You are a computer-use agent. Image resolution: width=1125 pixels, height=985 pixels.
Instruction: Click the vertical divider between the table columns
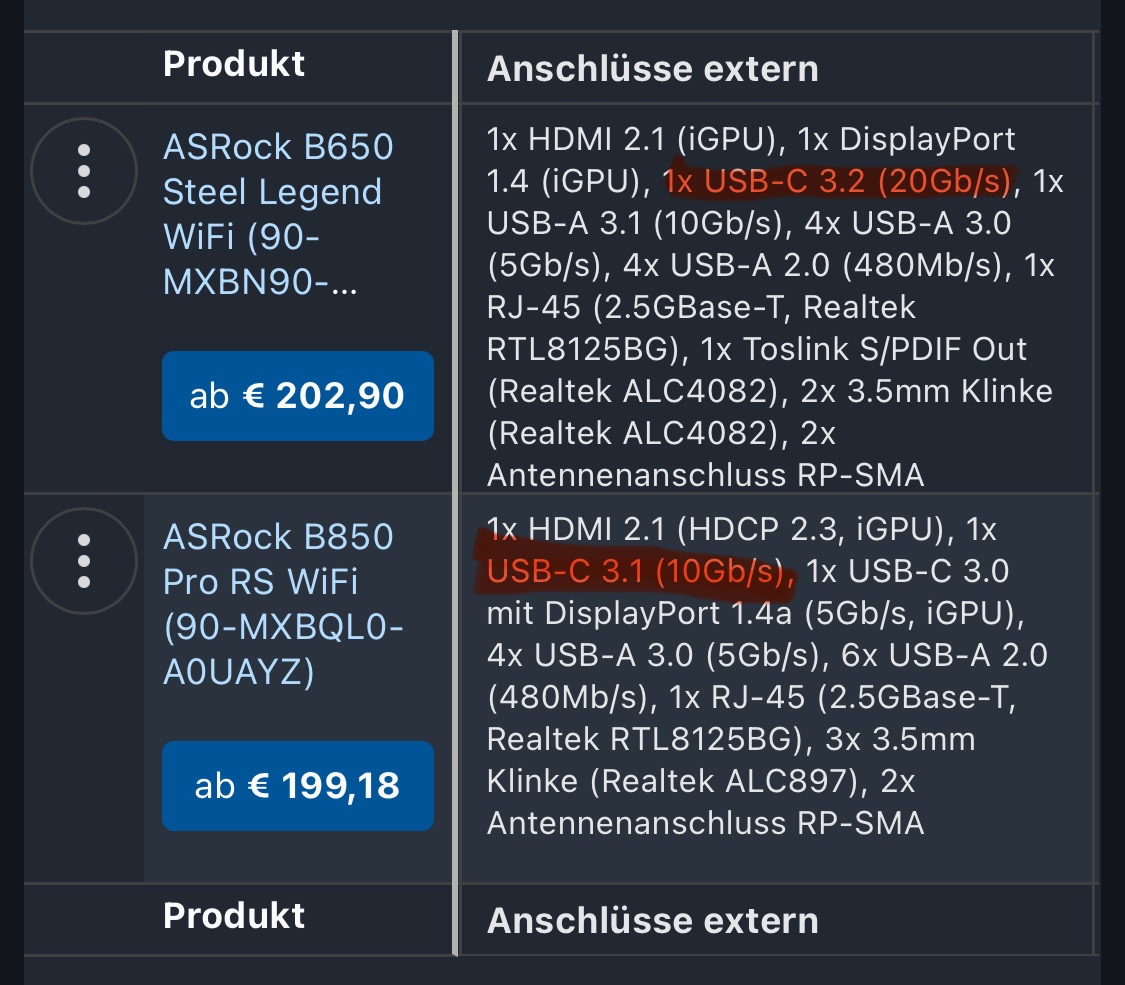click(455, 493)
